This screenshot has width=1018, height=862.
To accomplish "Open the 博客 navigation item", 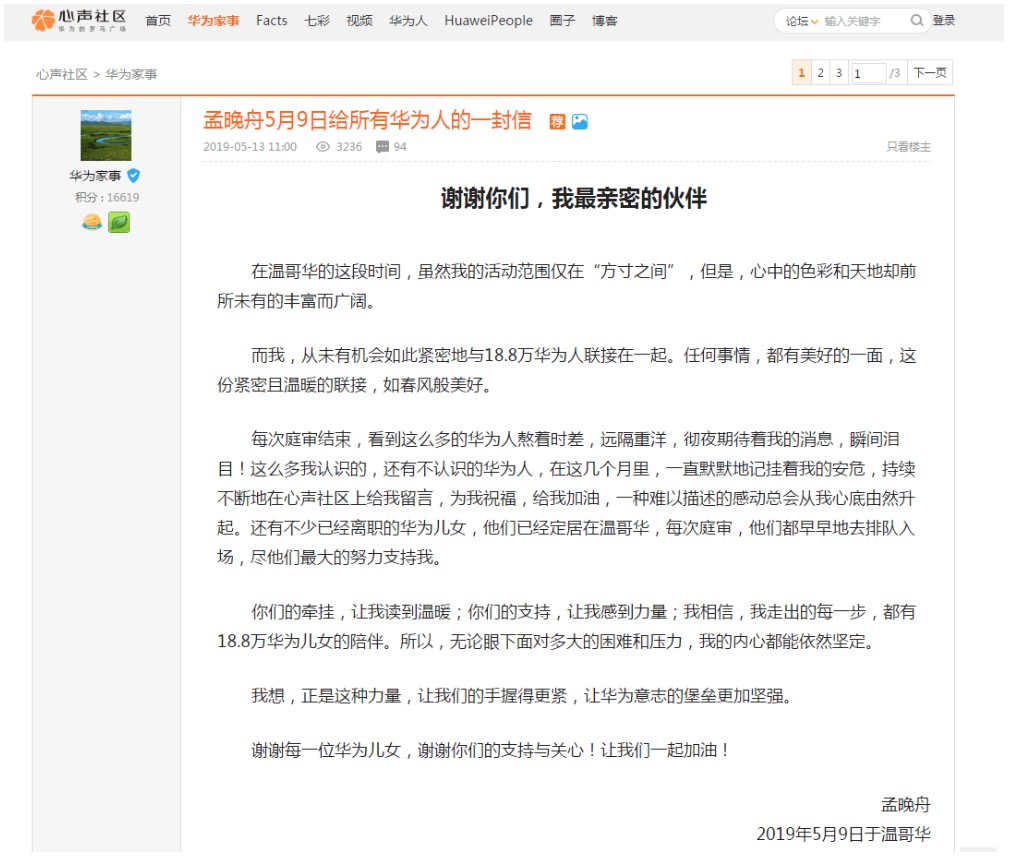I will pyautogui.click(x=604, y=21).
